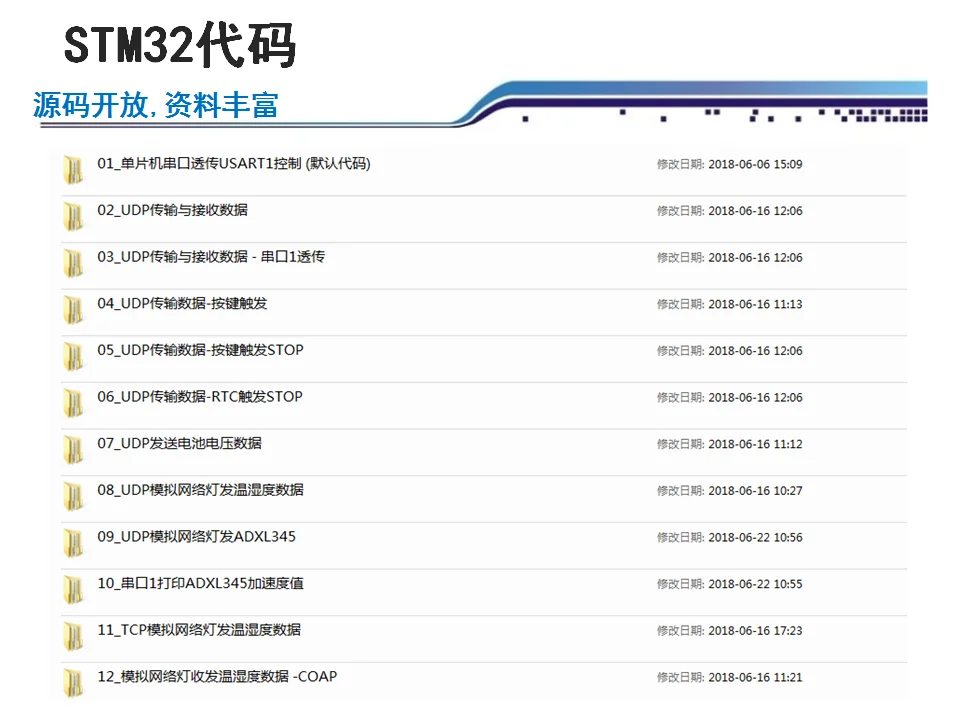Select the 04_UDP传输数据-按键触发 folder name

click(182, 304)
